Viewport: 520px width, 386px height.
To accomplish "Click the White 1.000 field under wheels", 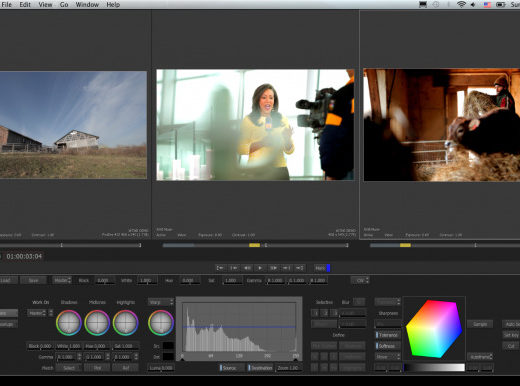I will click(x=68, y=346).
